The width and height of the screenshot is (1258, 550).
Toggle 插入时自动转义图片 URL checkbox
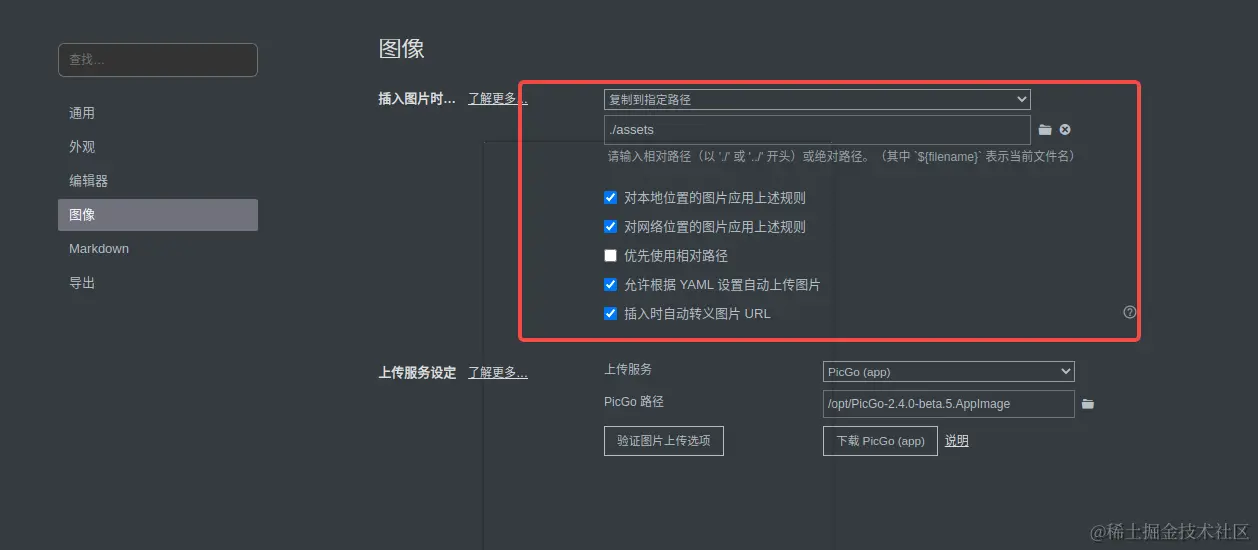click(x=611, y=314)
